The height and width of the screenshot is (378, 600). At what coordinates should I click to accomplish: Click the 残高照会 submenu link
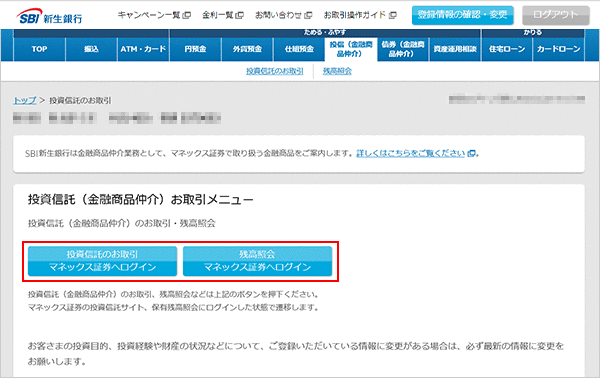[x=337, y=71]
